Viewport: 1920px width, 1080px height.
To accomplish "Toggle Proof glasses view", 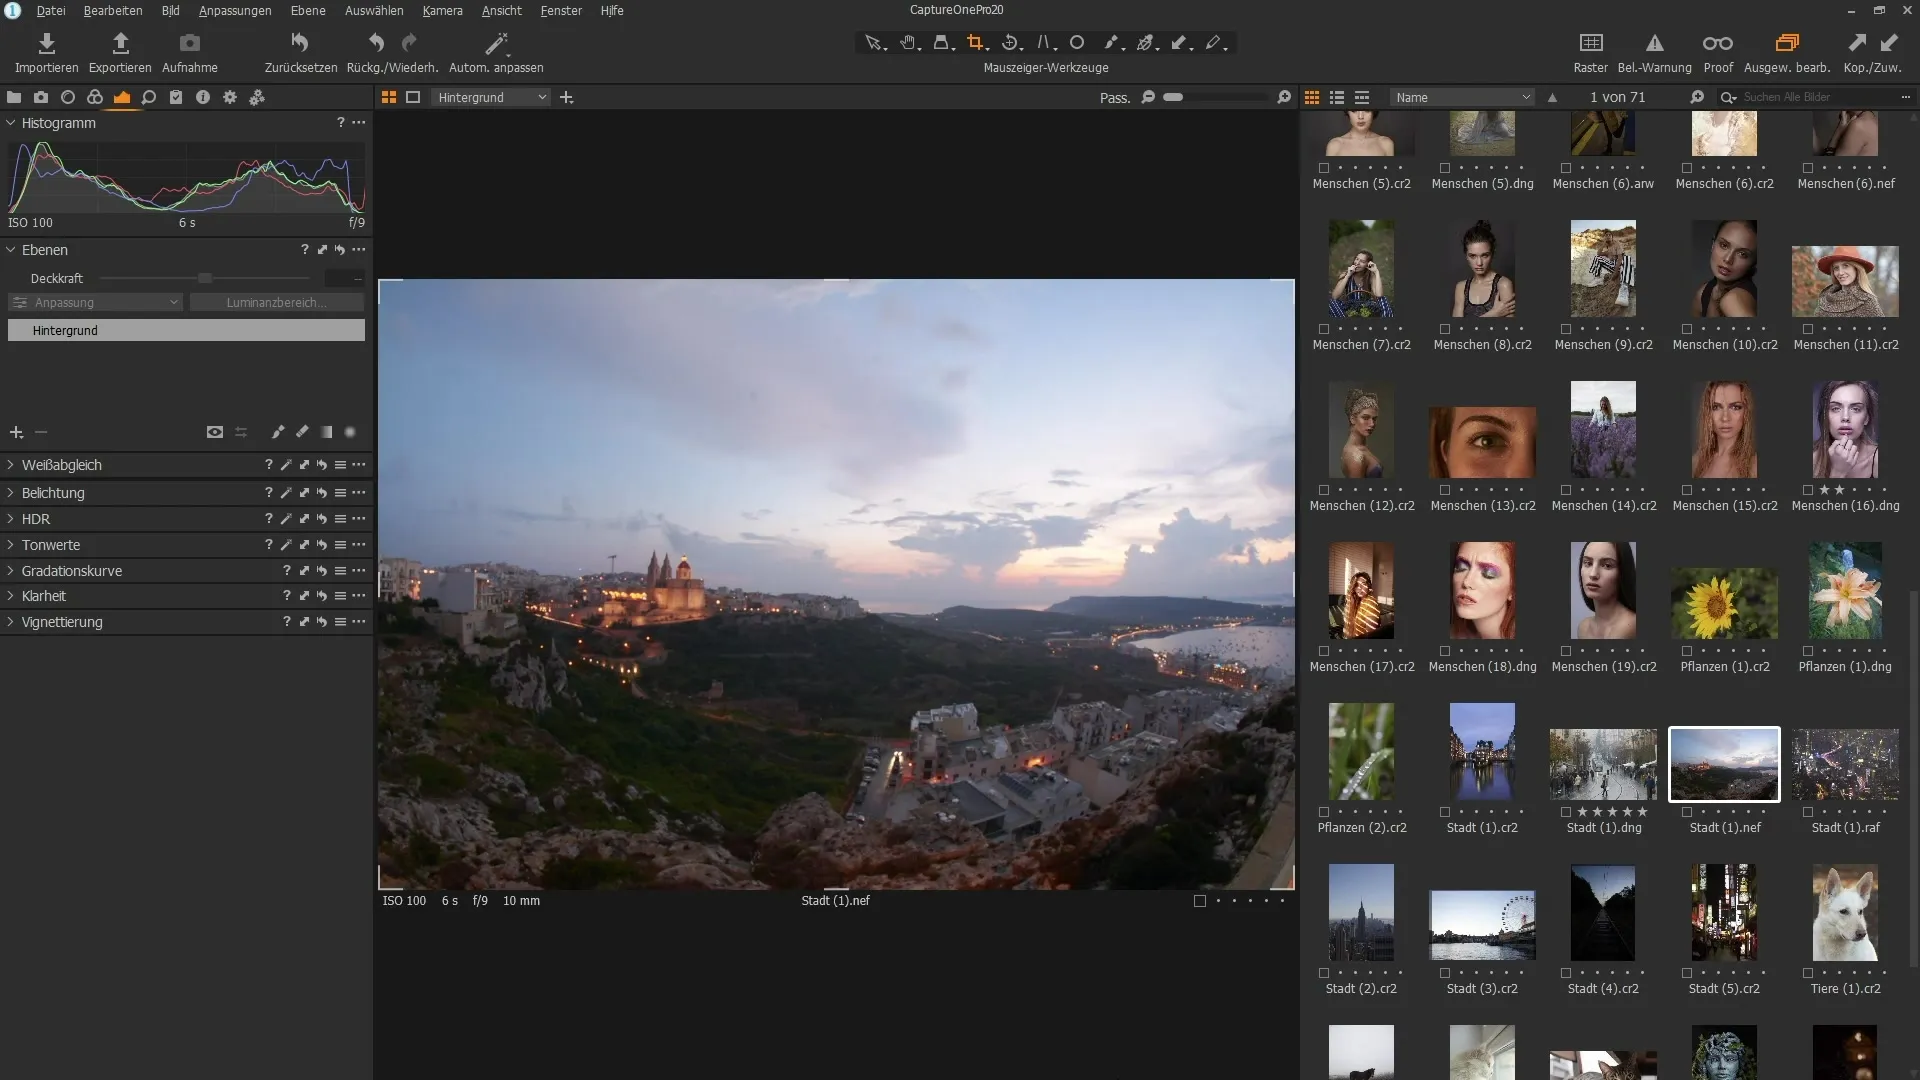I will pos(1718,43).
